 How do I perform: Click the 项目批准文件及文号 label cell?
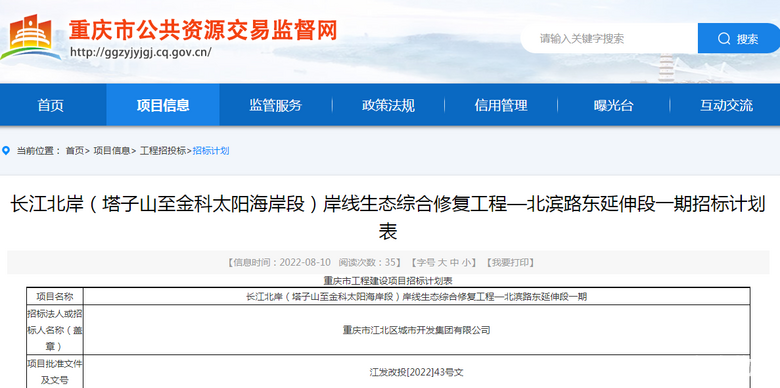(x=55, y=372)
